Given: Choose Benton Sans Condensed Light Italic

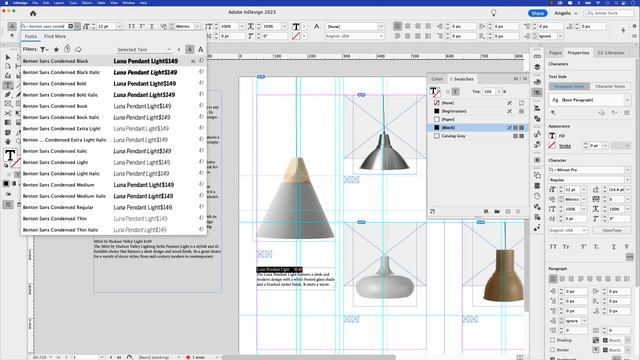Looking at the screenshot, I should point(113,173).
